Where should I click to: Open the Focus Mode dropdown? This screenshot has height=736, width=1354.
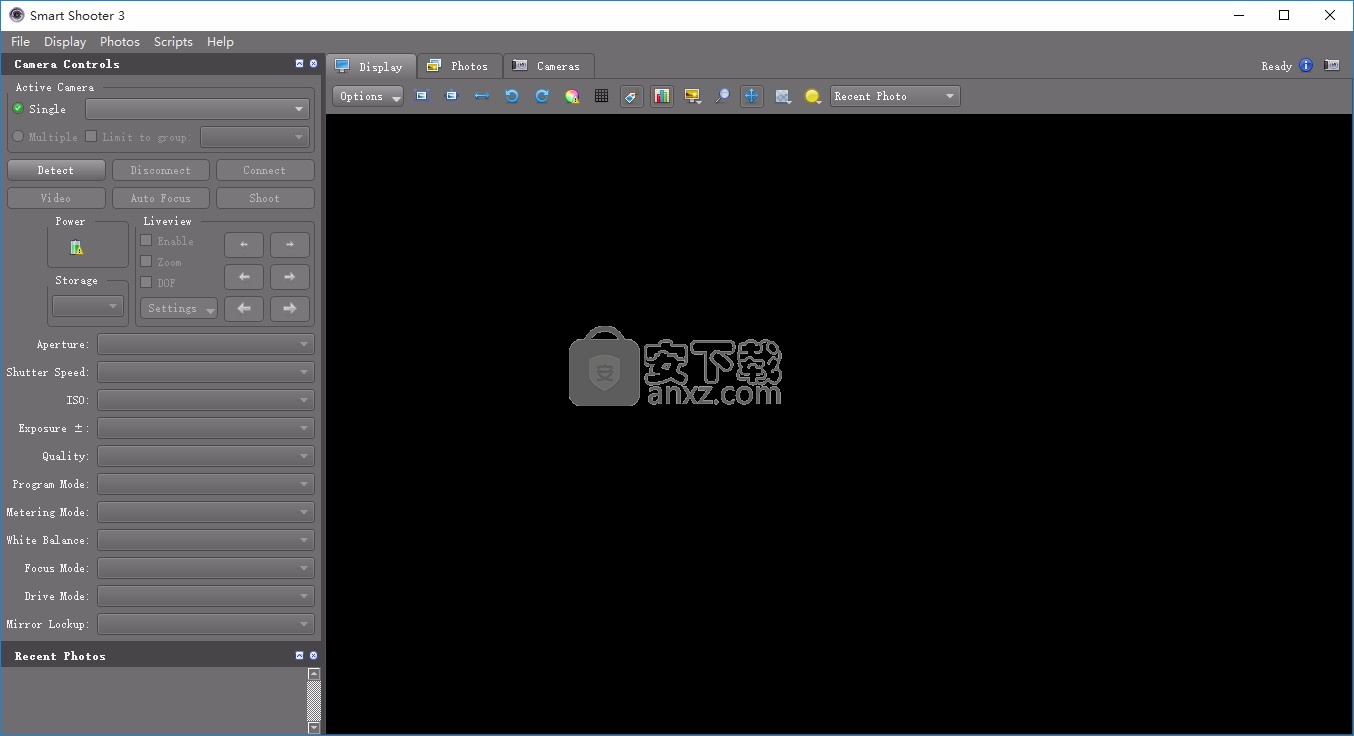click(206, 568)
